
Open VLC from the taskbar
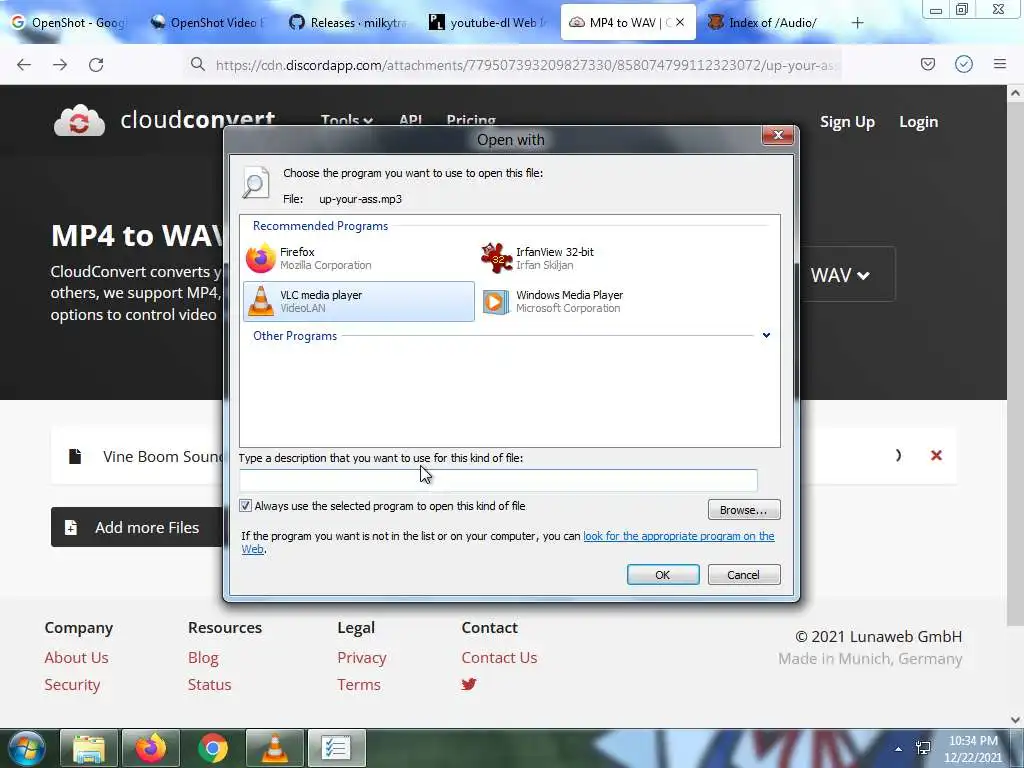pyautogui.click(x=274, y=748)
